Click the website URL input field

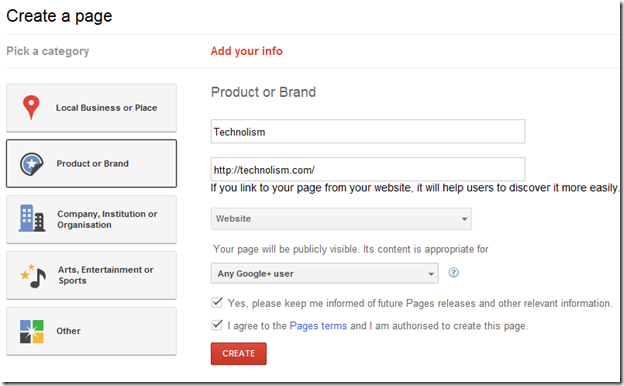(x=368, y=170)
